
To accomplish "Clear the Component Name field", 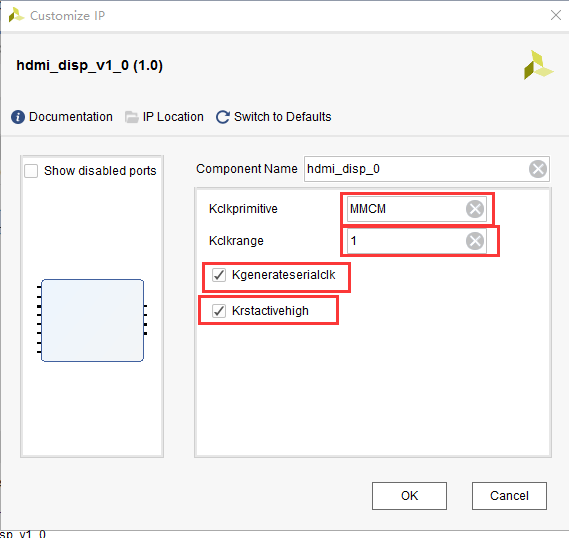I will (538, 169).
